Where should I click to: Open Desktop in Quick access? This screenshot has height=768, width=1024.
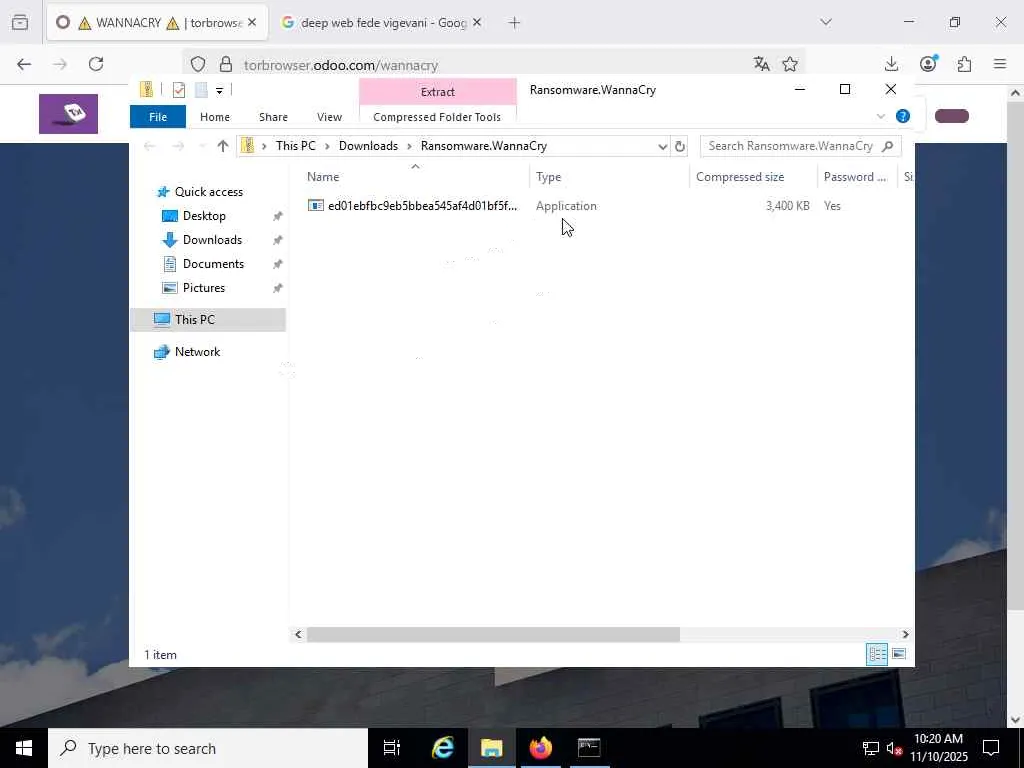pyautogui.click(x=204, y=216)
